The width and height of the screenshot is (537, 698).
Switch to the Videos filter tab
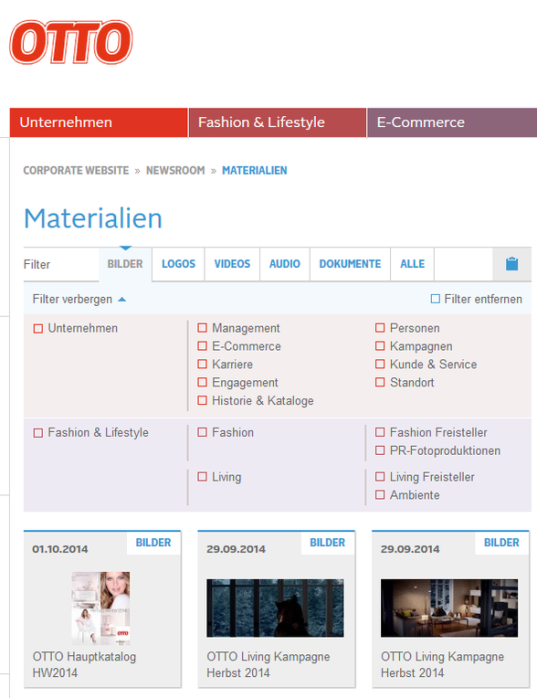pos(232,264)
